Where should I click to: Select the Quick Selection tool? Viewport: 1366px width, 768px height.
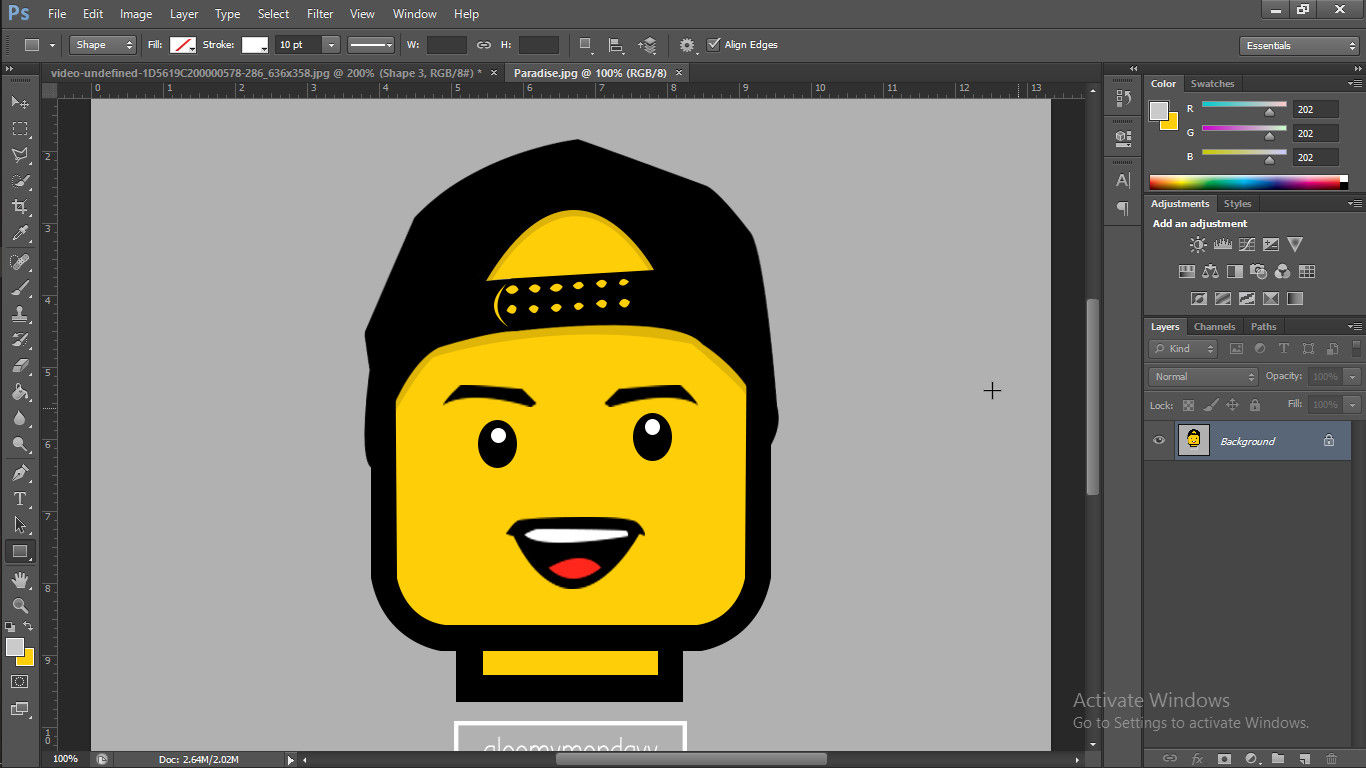click(x=20, y=181)
